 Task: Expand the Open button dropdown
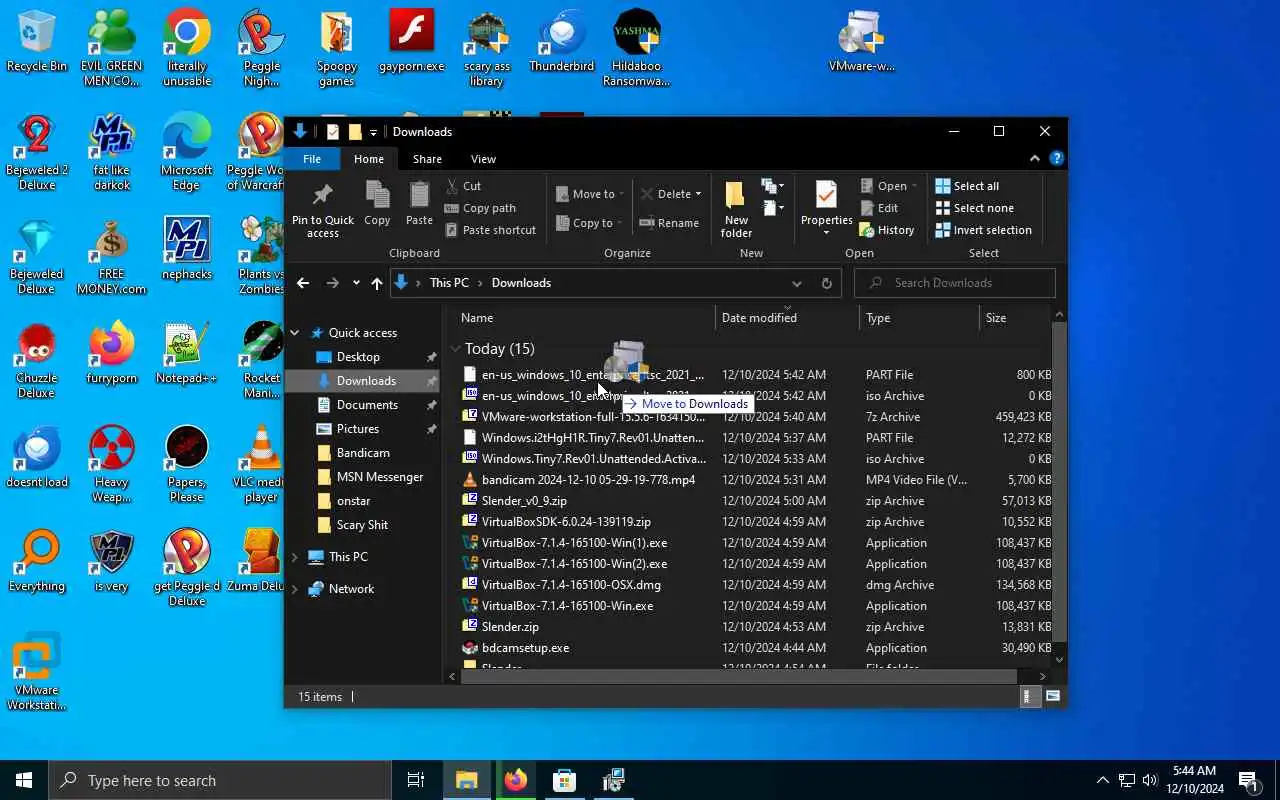coord(914,186)
